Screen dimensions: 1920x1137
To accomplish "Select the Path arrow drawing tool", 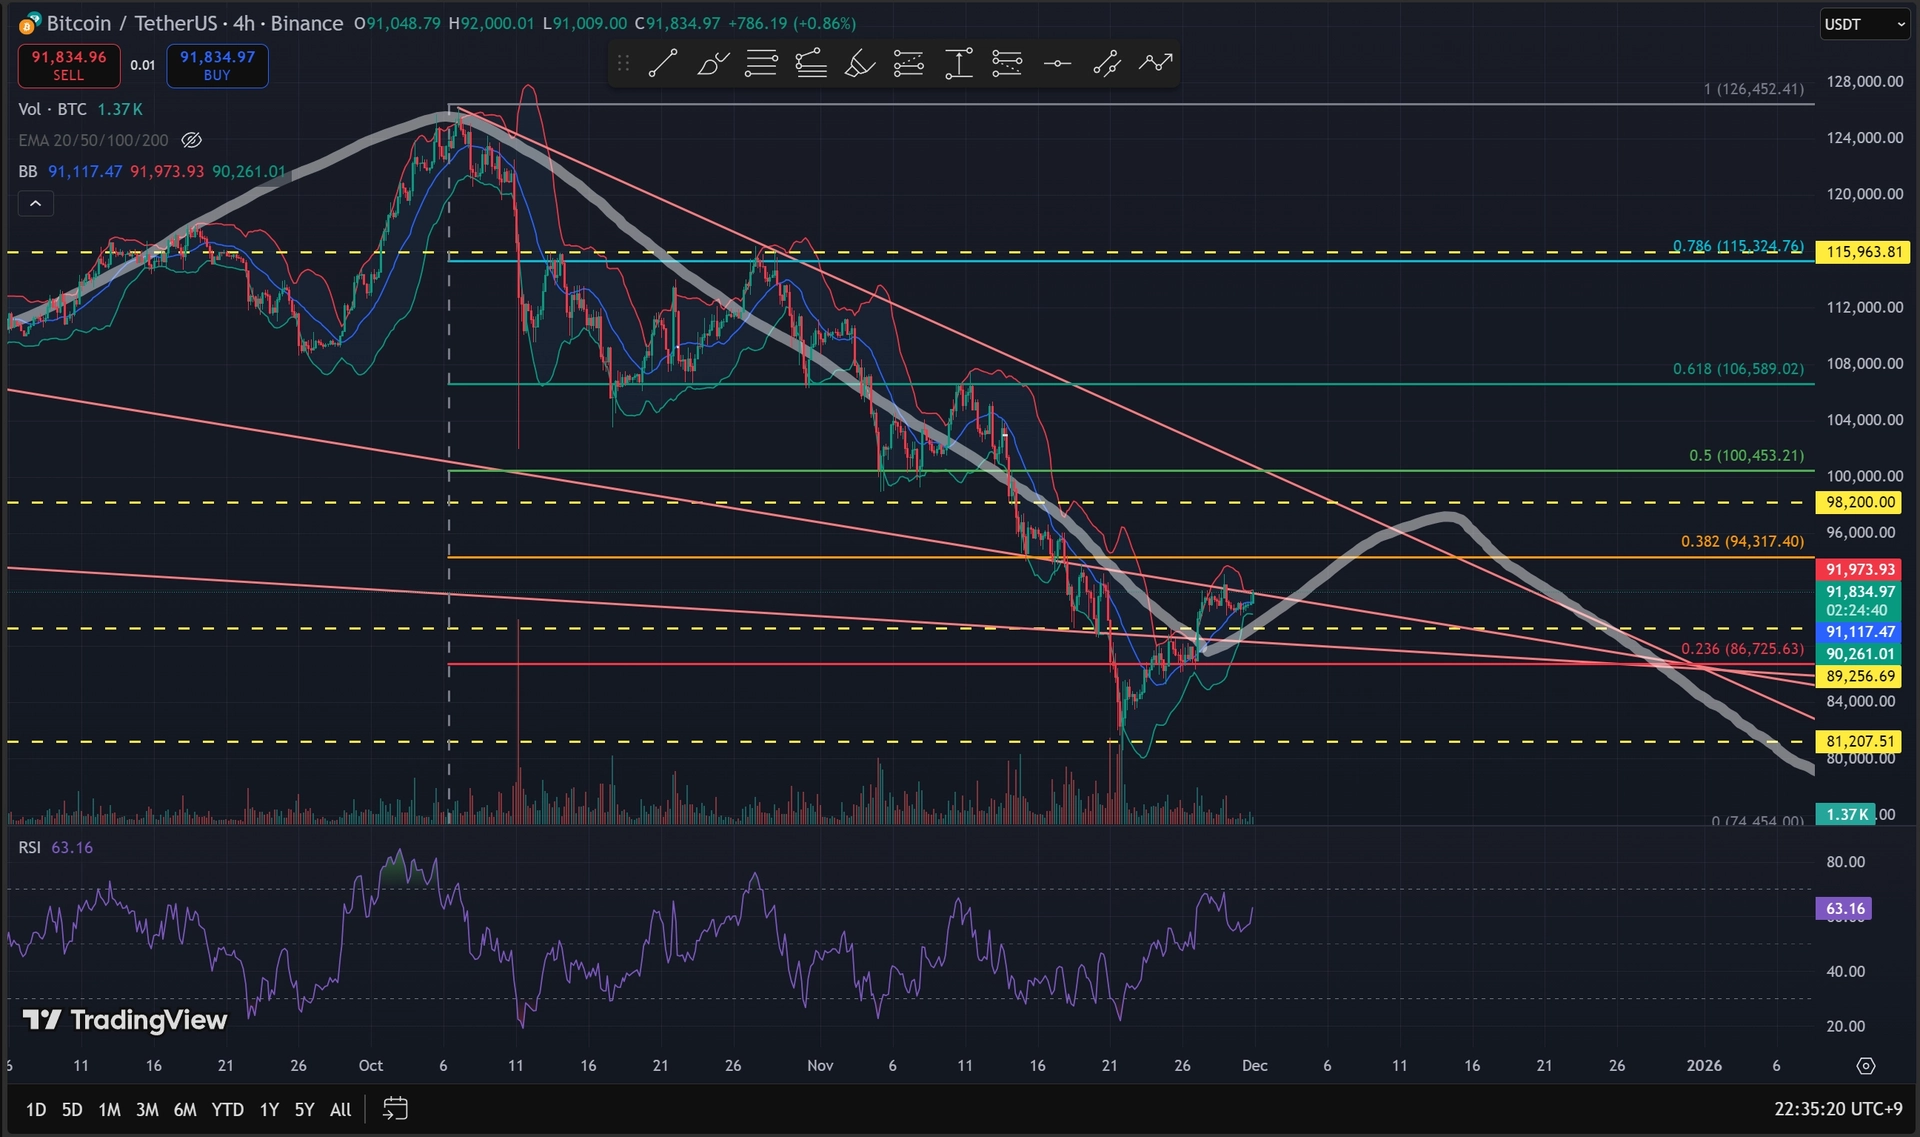I will pyautogui.click(x=1155, y=64).
